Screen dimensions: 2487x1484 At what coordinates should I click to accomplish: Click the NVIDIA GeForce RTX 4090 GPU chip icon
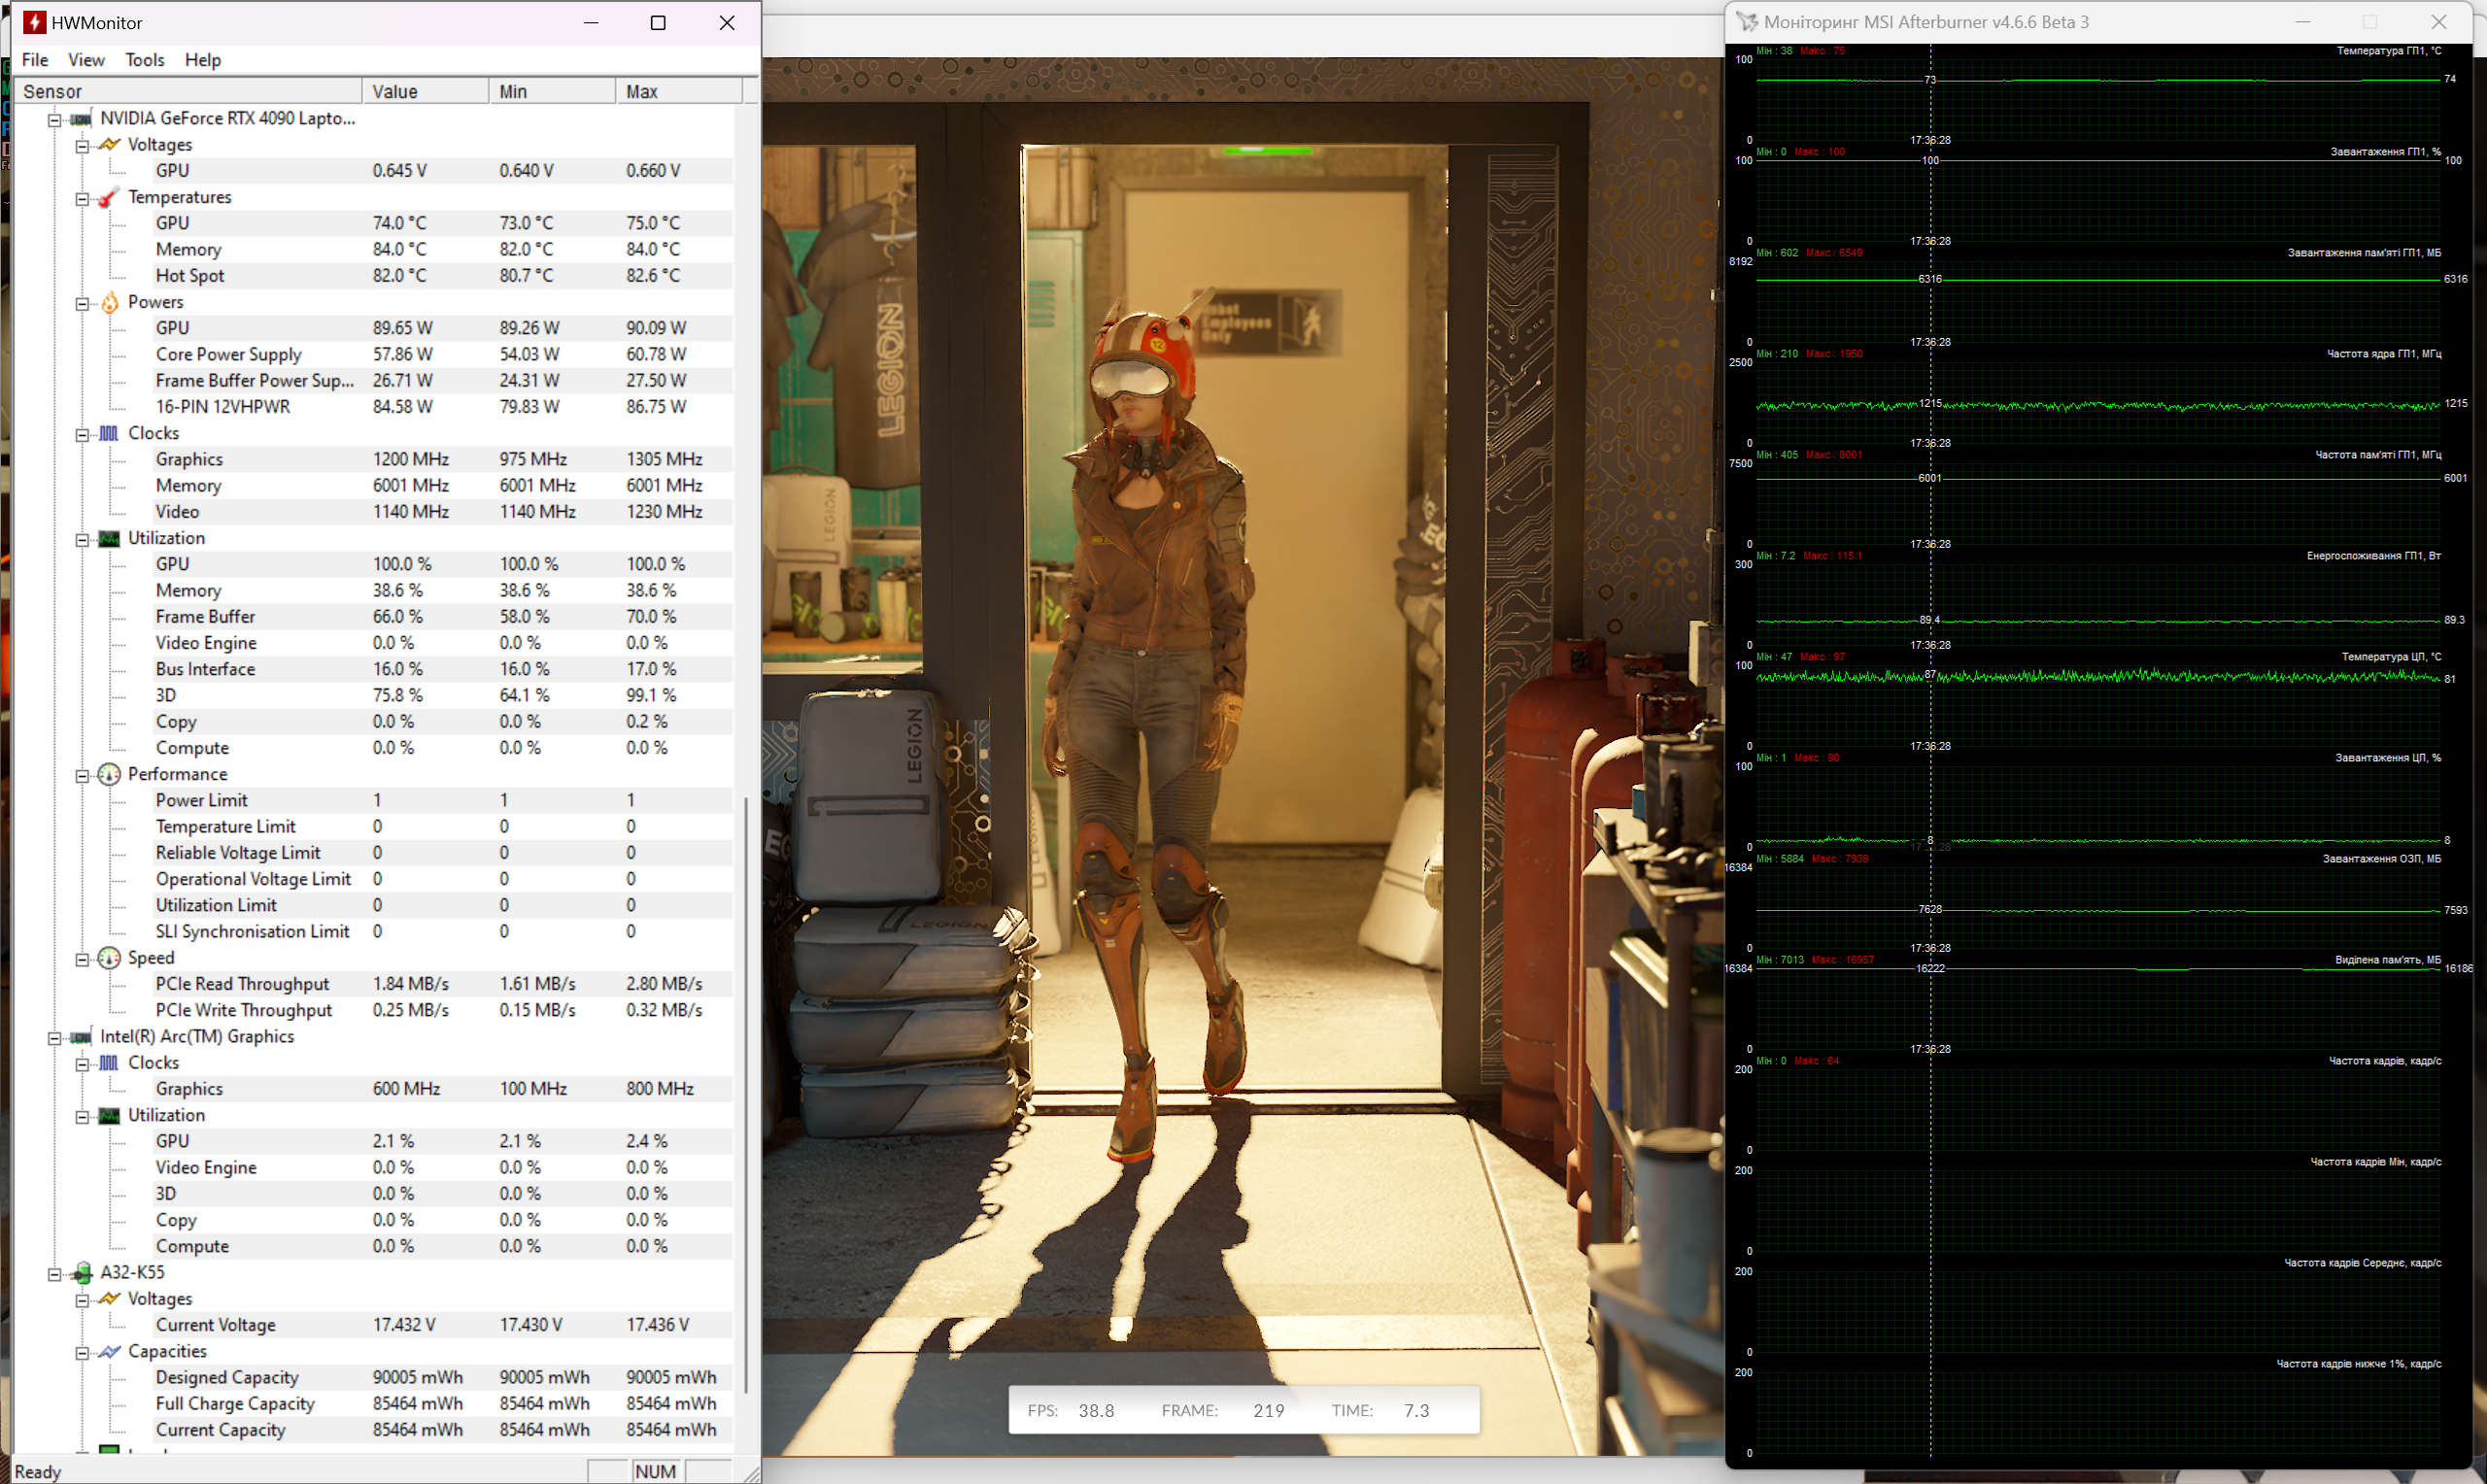pos(81,119)
